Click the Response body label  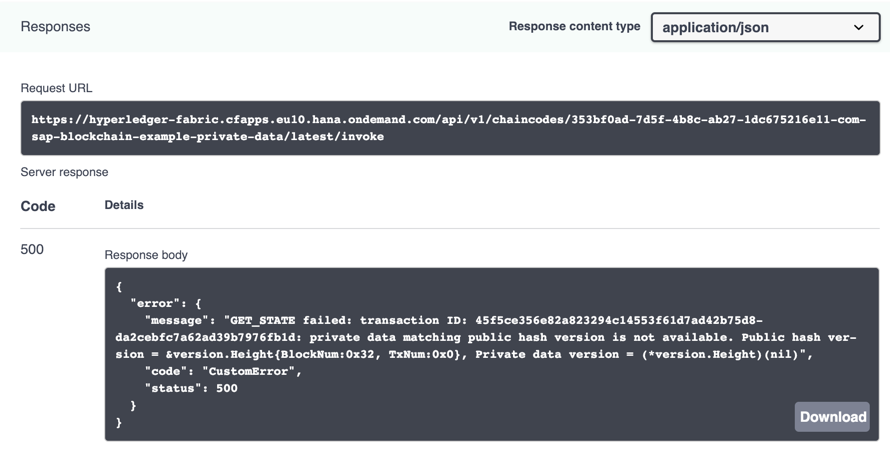146,255
